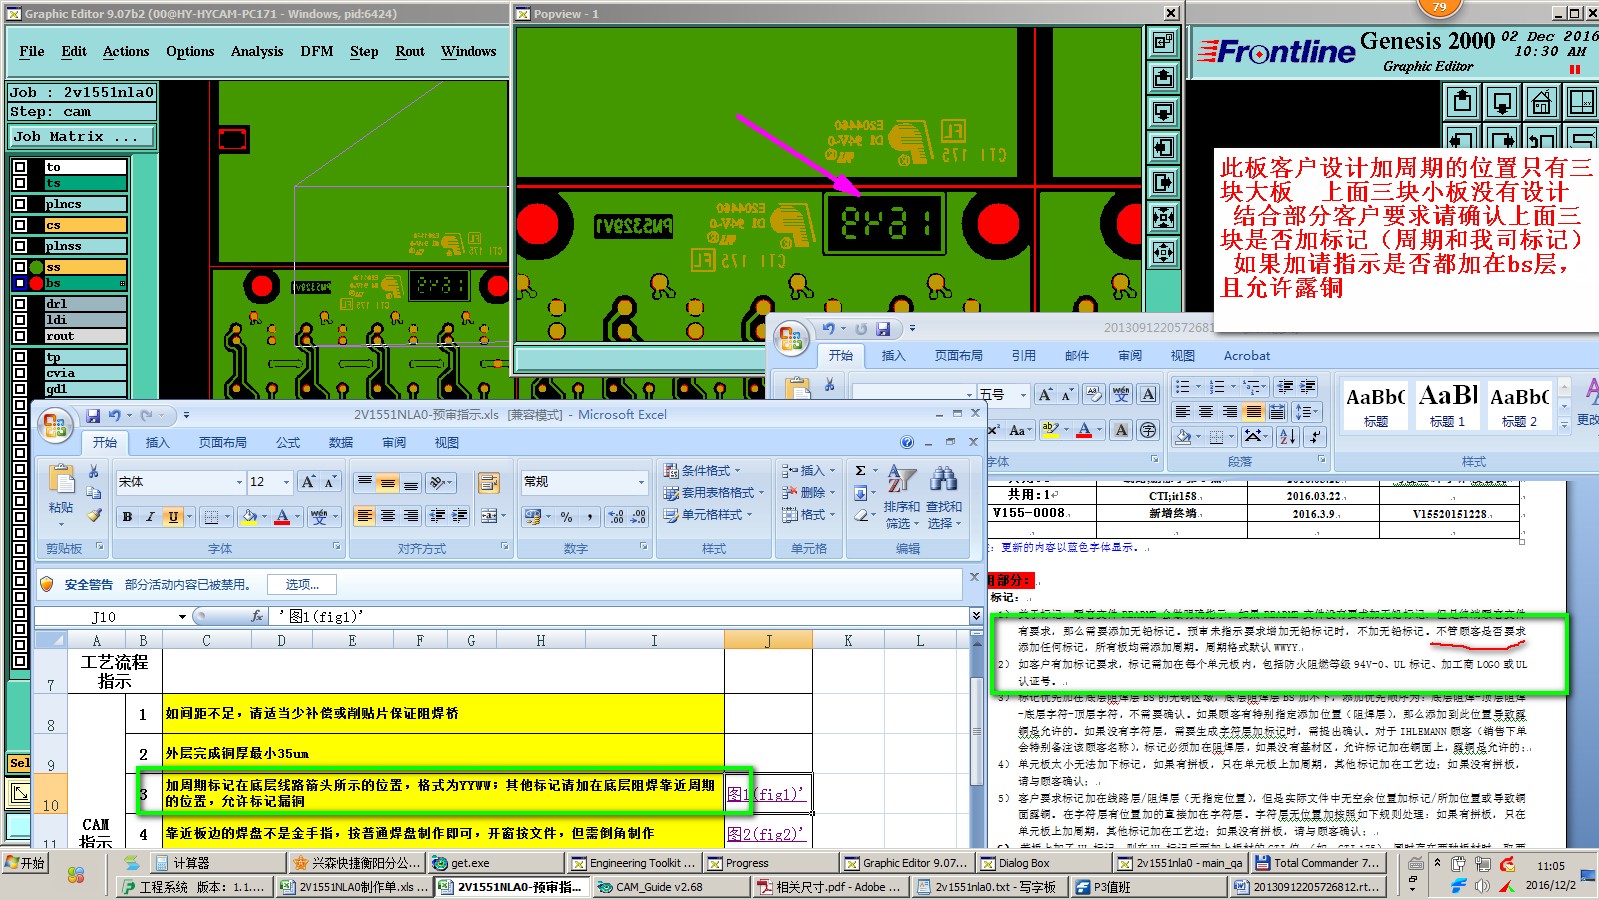This screenshot has height=900, width=1599.
Task: Toggle the 'rout' layer checkbox
Action: 20,336
